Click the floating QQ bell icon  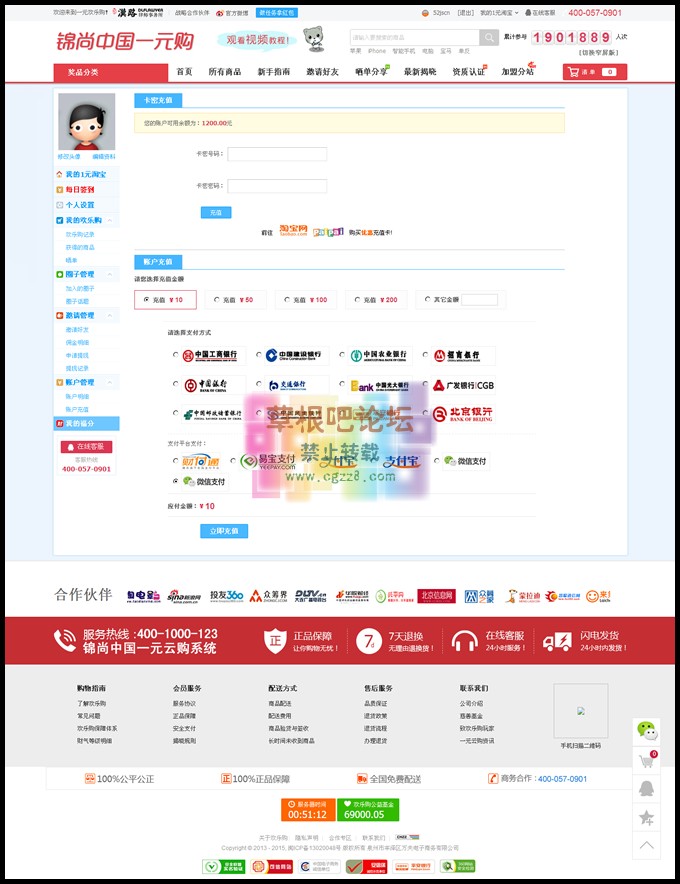[x=647, y=788]
